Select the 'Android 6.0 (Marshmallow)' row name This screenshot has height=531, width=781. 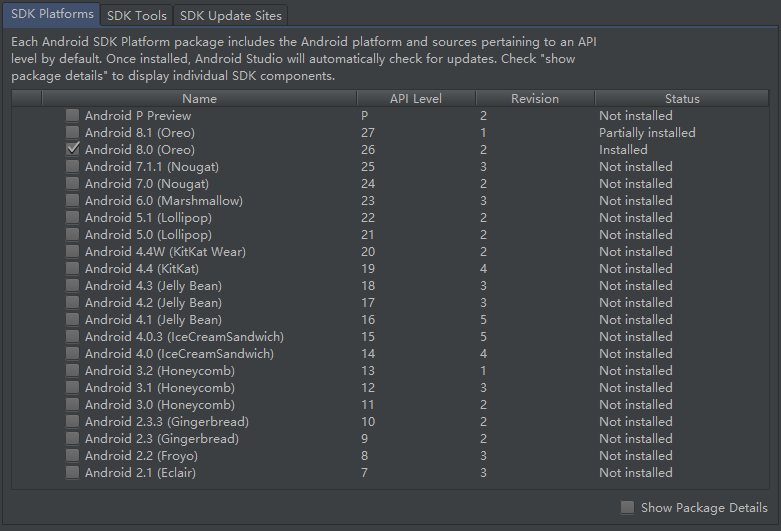tap(164, 200)
